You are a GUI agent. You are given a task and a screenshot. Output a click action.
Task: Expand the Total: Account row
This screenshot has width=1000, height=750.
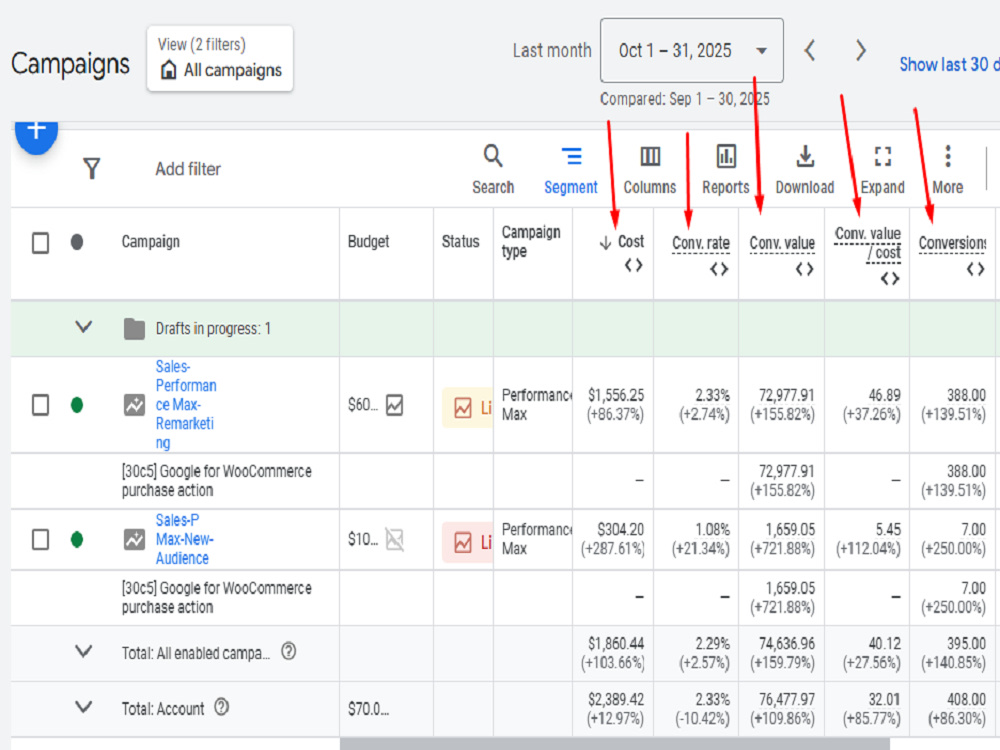pos(84,707)
